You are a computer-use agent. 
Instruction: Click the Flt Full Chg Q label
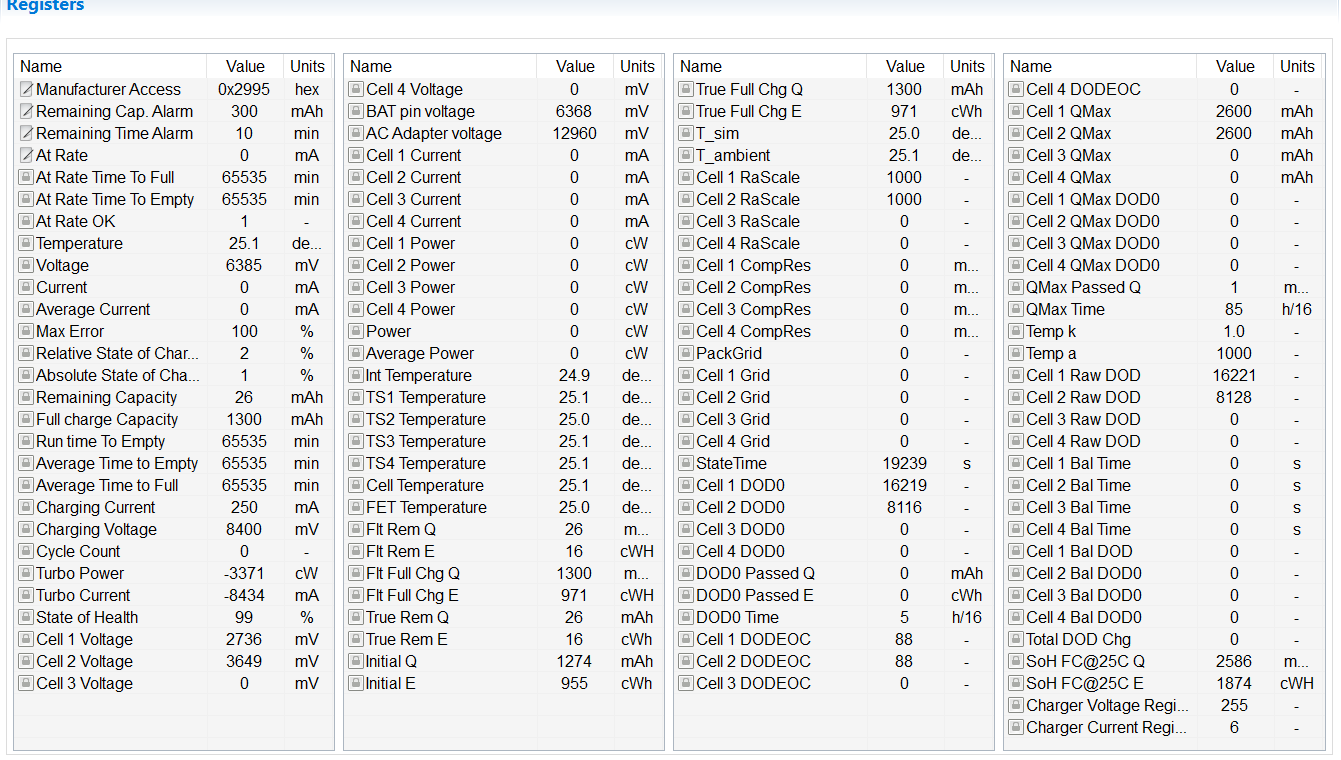413,574
